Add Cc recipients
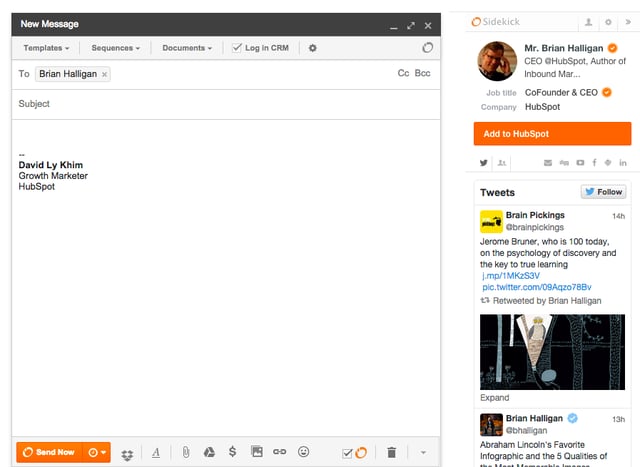Screen dimensions: 640x467 pos(403,73)
